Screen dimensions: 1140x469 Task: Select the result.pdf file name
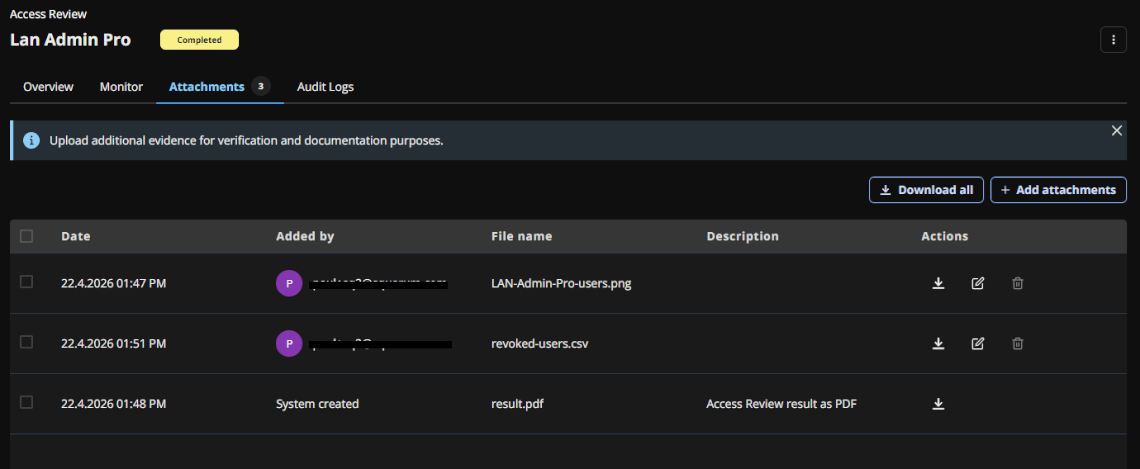point(518,404)
